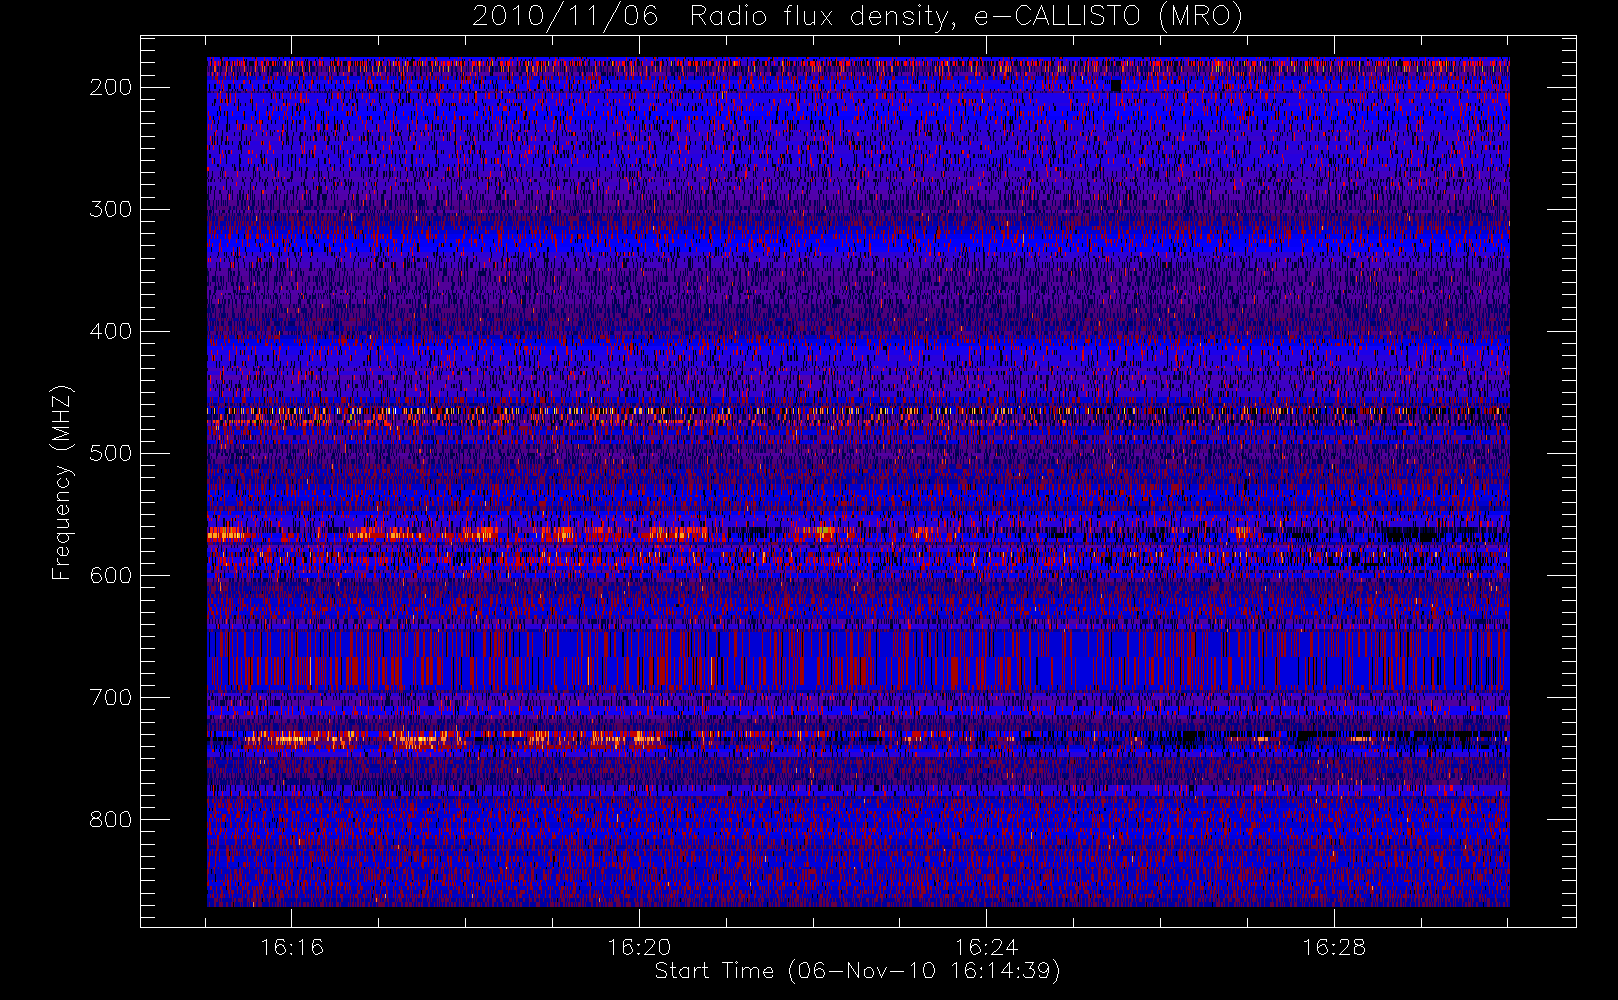This screenshot has width=1618, height=1000.
Task: Click the 200 frequency tick label
Action: click(111, 87)
